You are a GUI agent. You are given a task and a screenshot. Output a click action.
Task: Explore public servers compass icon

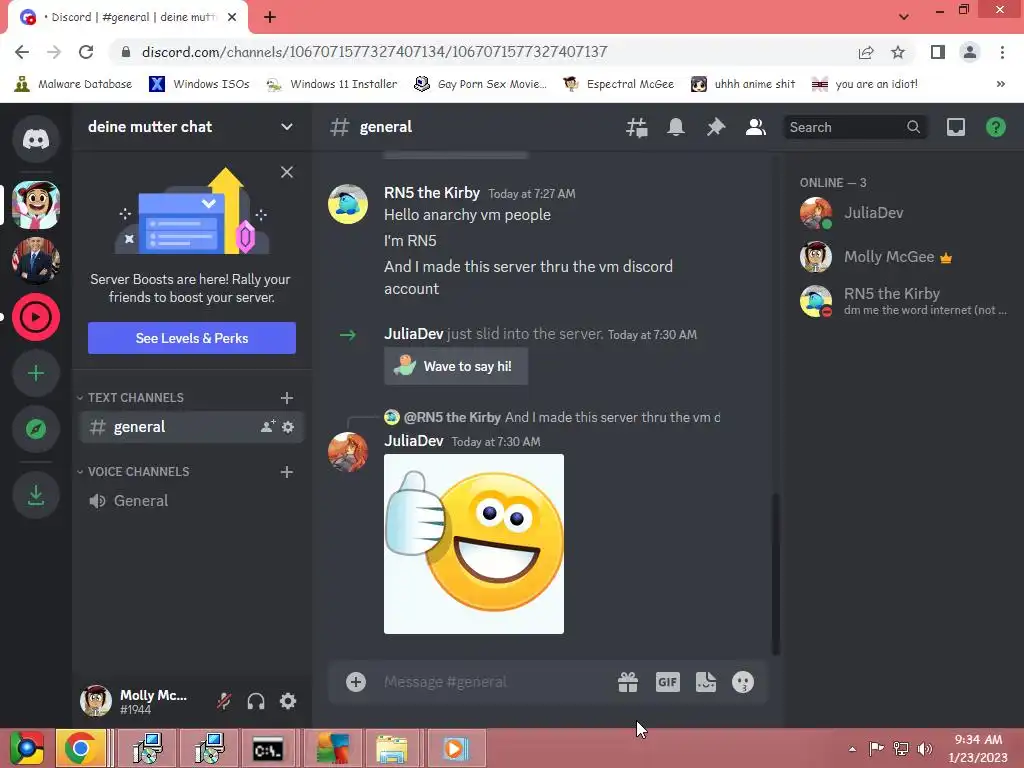(x=36, y=429)
